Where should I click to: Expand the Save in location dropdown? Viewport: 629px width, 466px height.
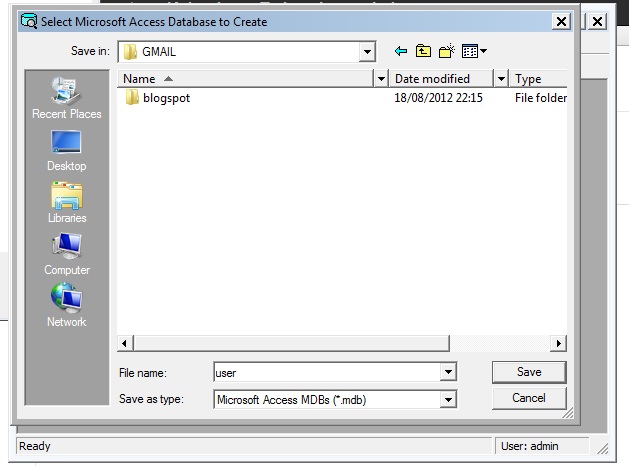tap(367, 51)
